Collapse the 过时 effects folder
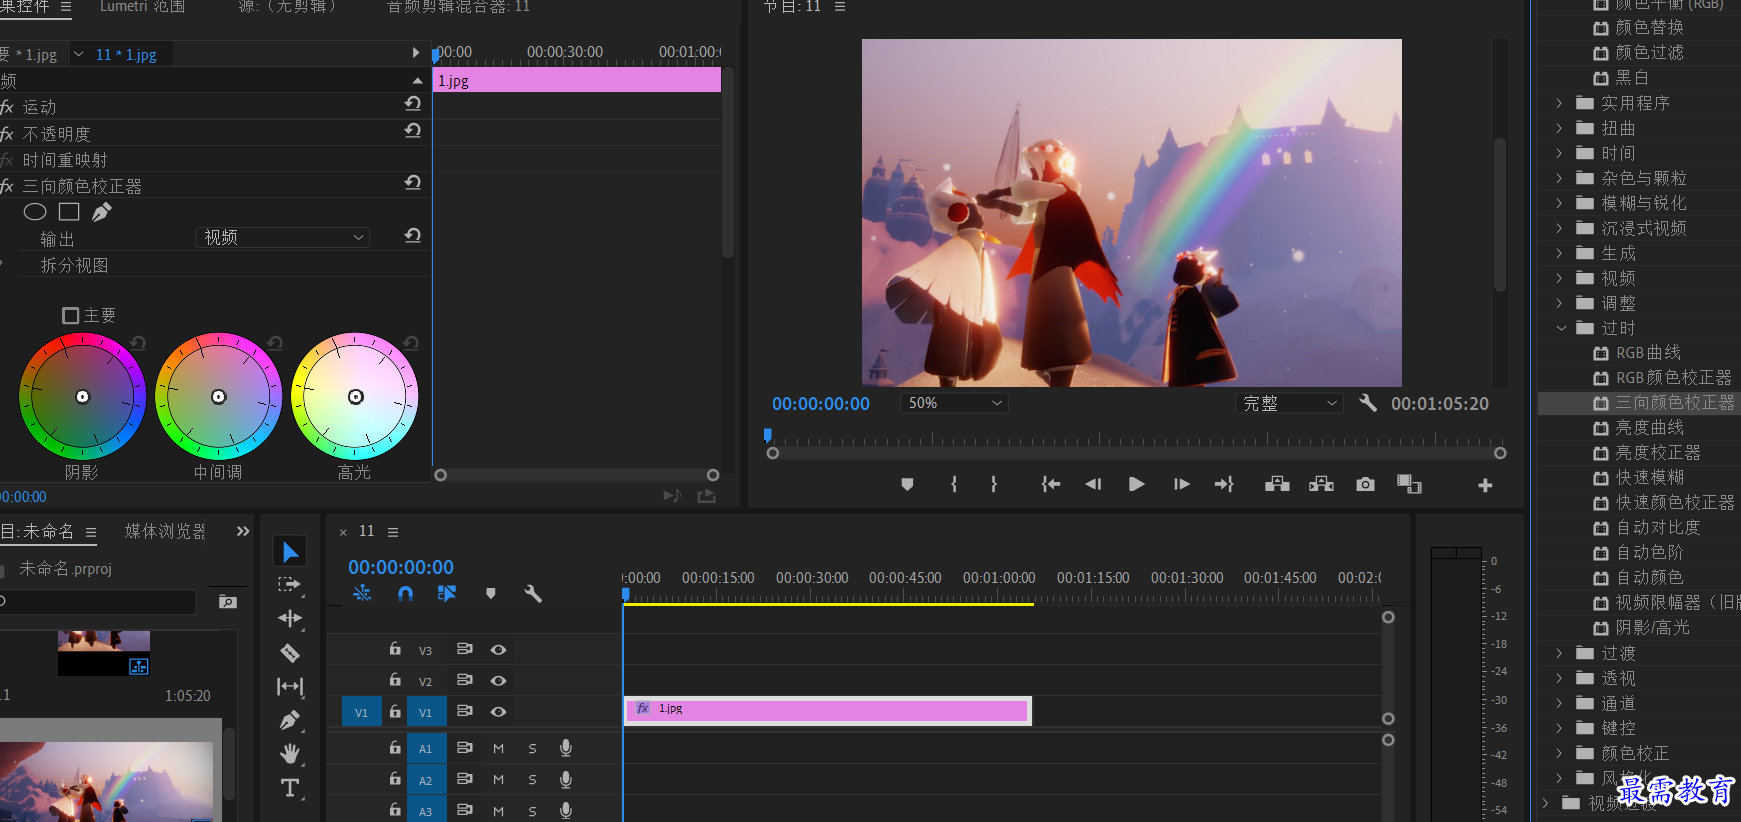Viewport: 1741px width, 822px height. pyautogui.click(x=1561, y=328)
